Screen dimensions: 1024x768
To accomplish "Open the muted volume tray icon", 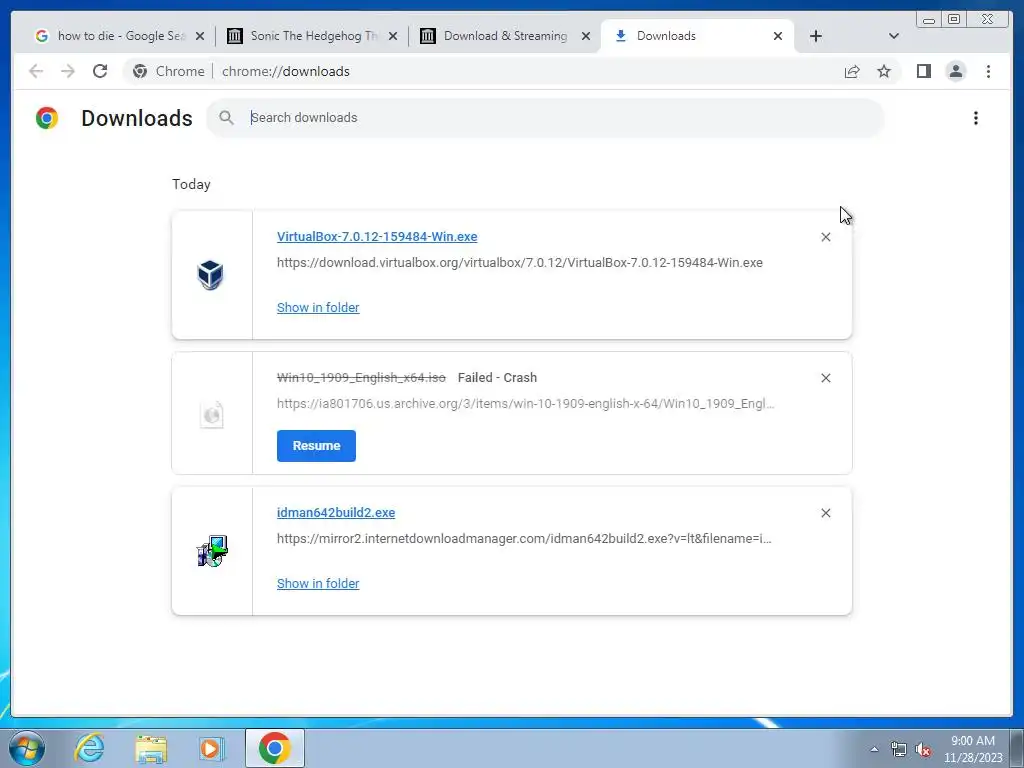I will pyautogui.click(x=923, y=750).
